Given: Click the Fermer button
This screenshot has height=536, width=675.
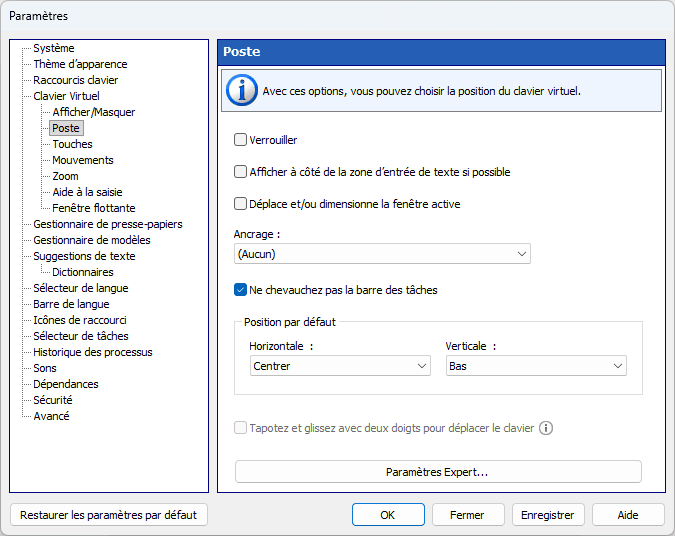Looking at the screenshot, I should 468,515.
